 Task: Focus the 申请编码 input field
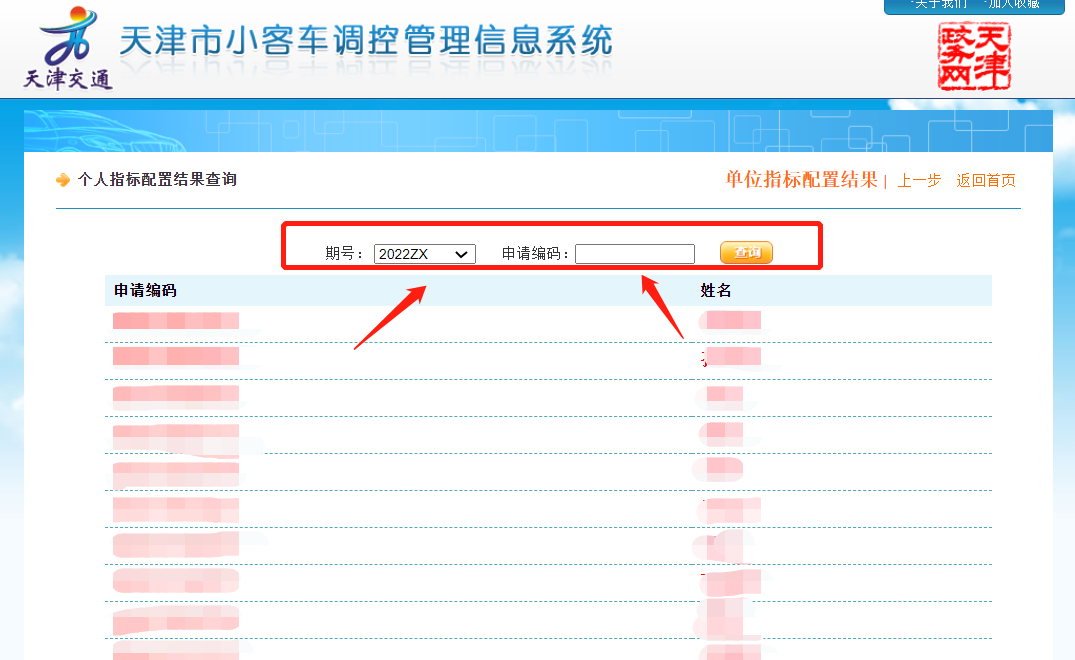(634, 254)
